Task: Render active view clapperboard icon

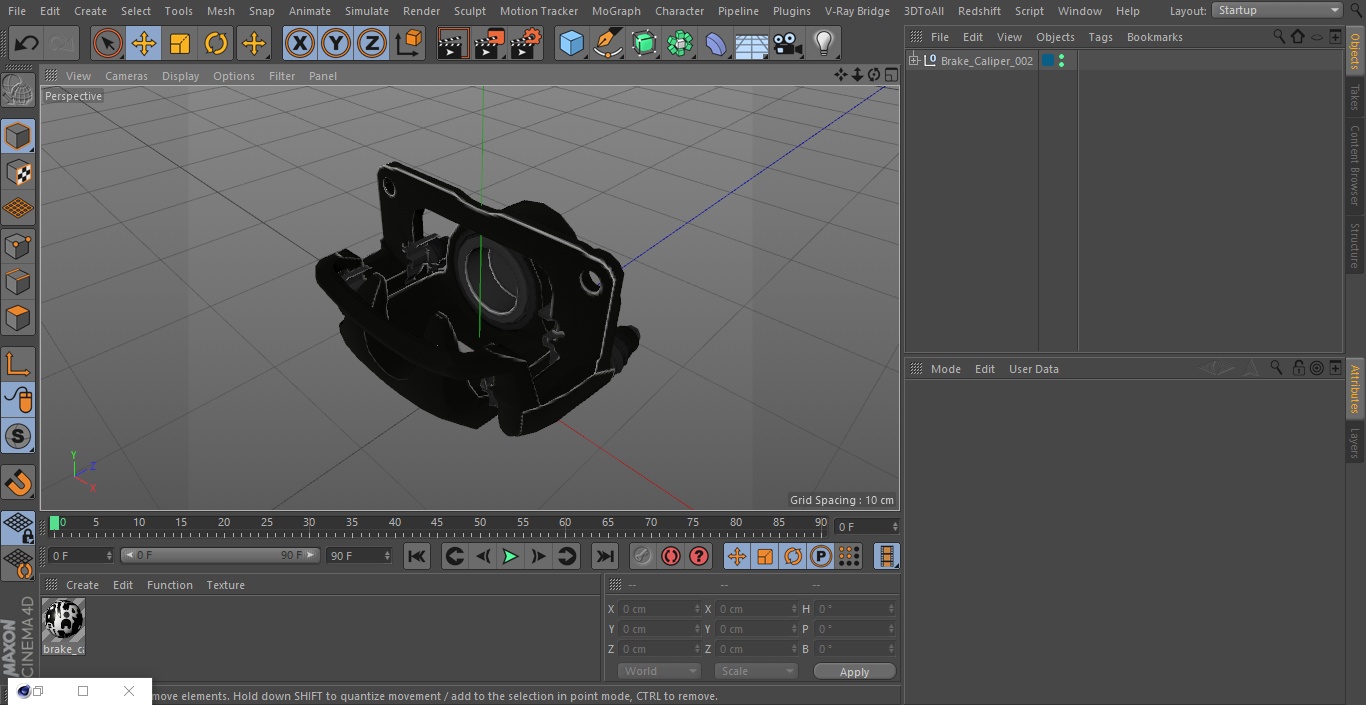Action: (453, 44)
